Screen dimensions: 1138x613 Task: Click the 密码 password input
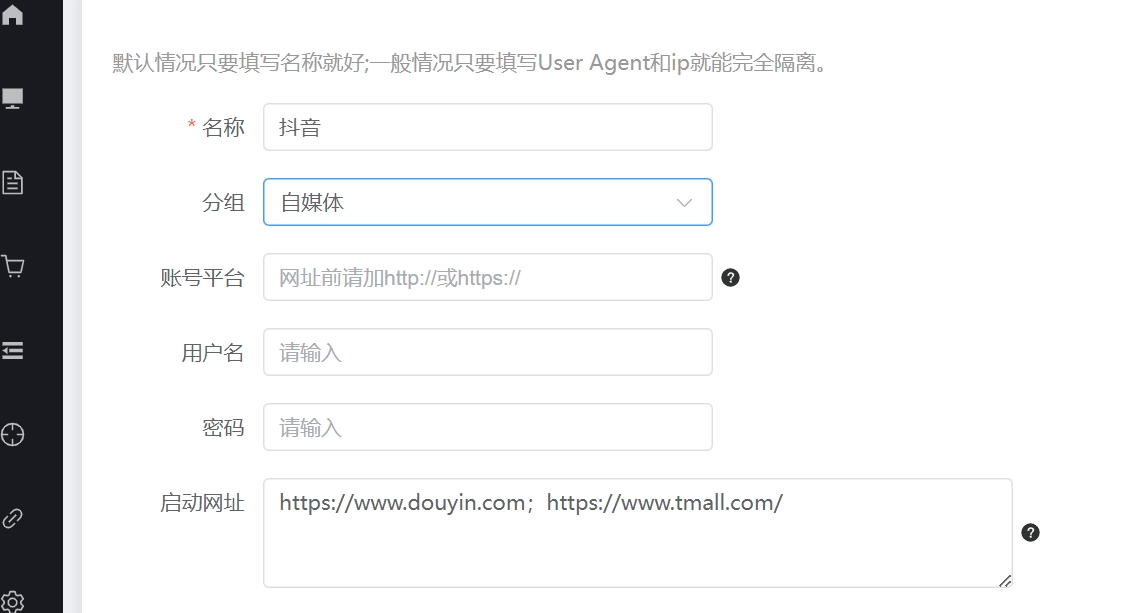pos(487,427)
